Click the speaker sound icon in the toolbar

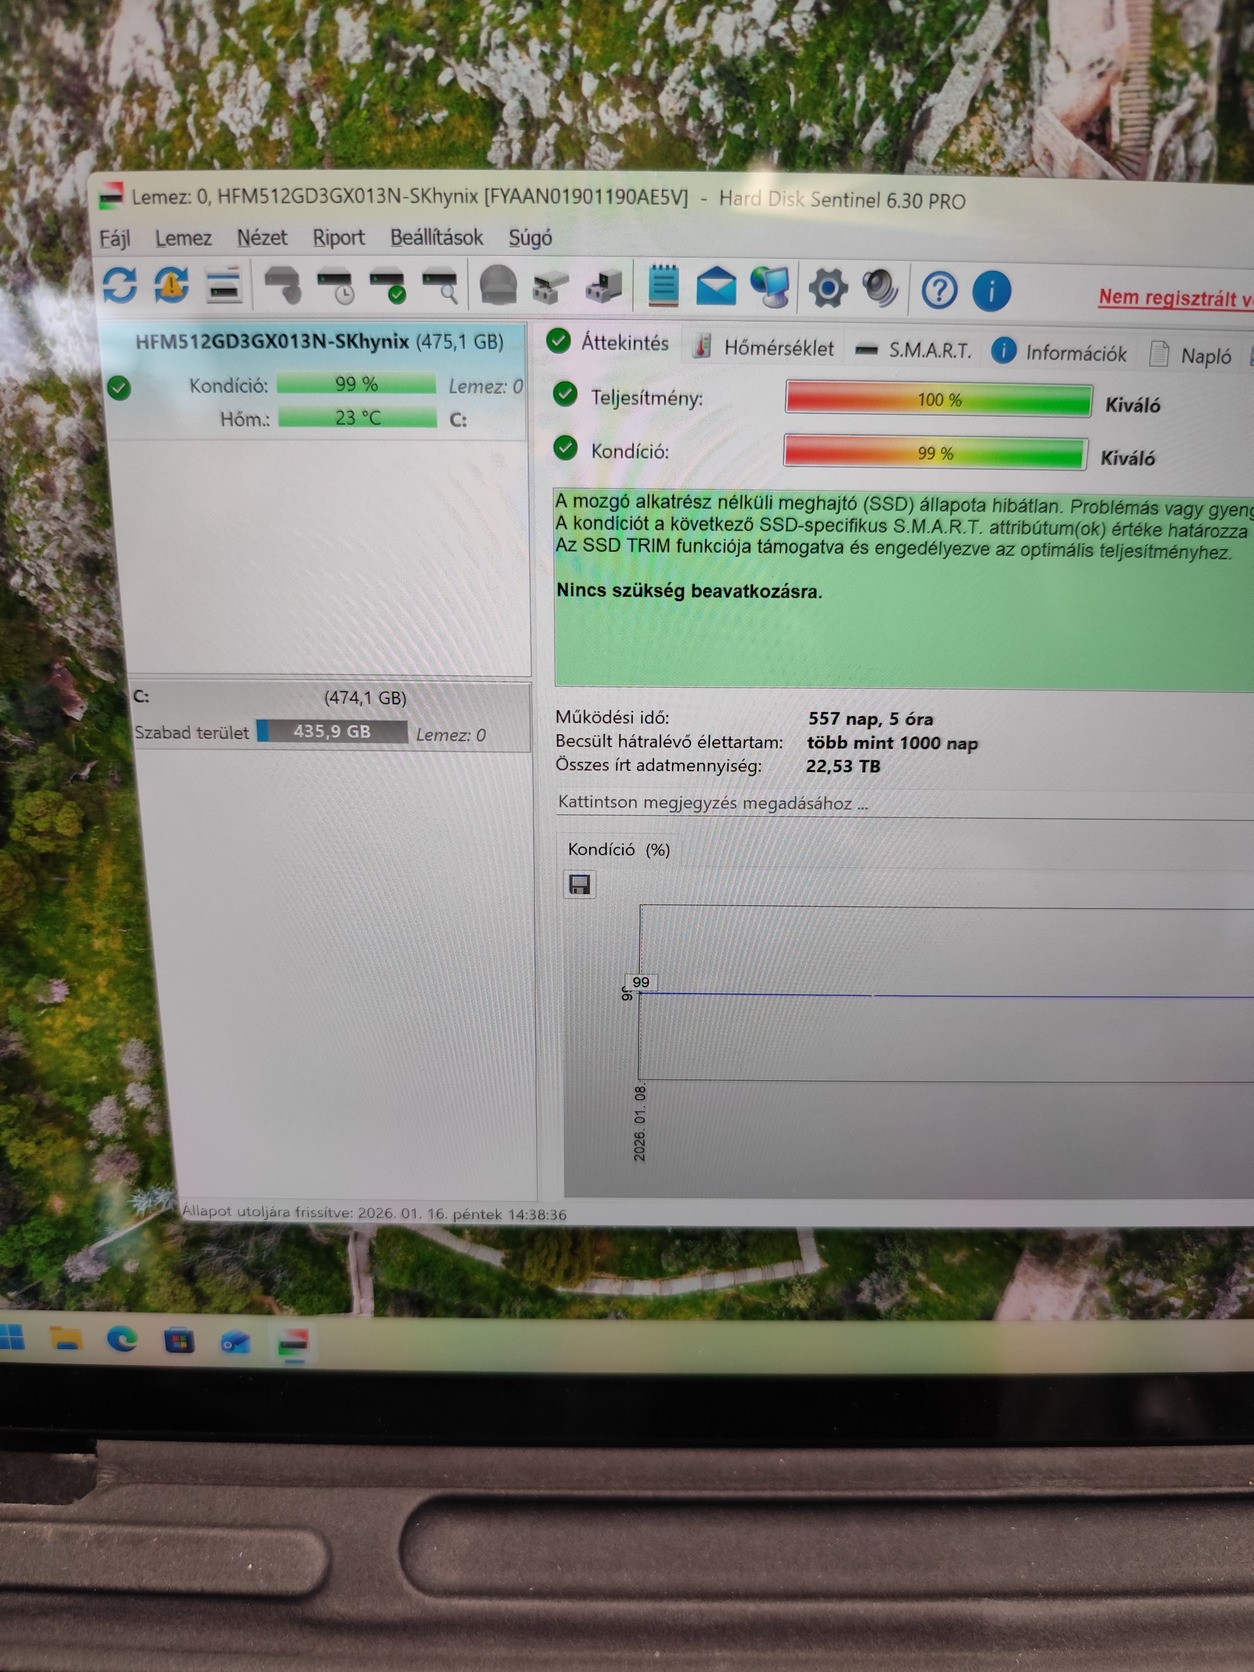[881, 289]
